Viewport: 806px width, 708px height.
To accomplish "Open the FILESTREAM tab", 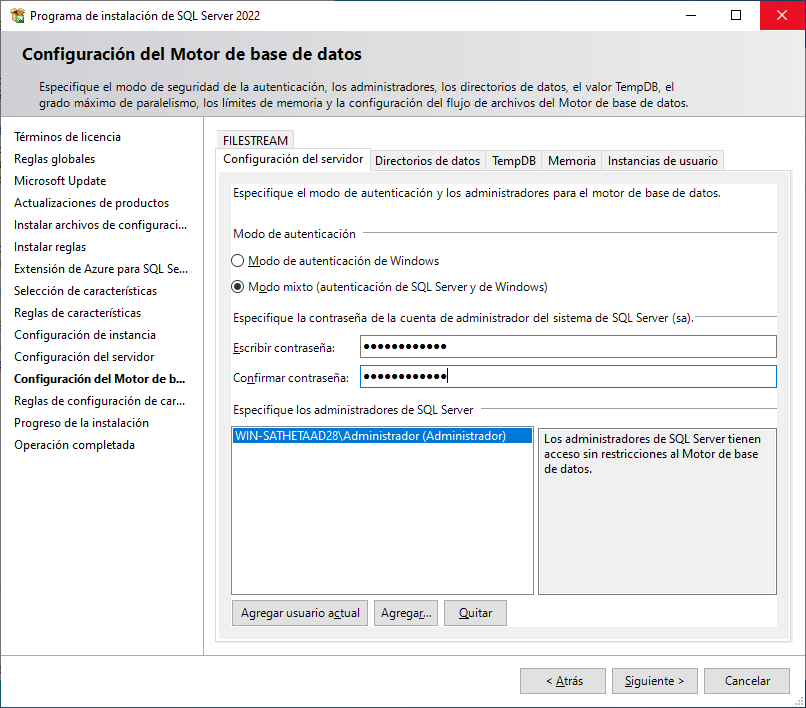I will 255,141.
